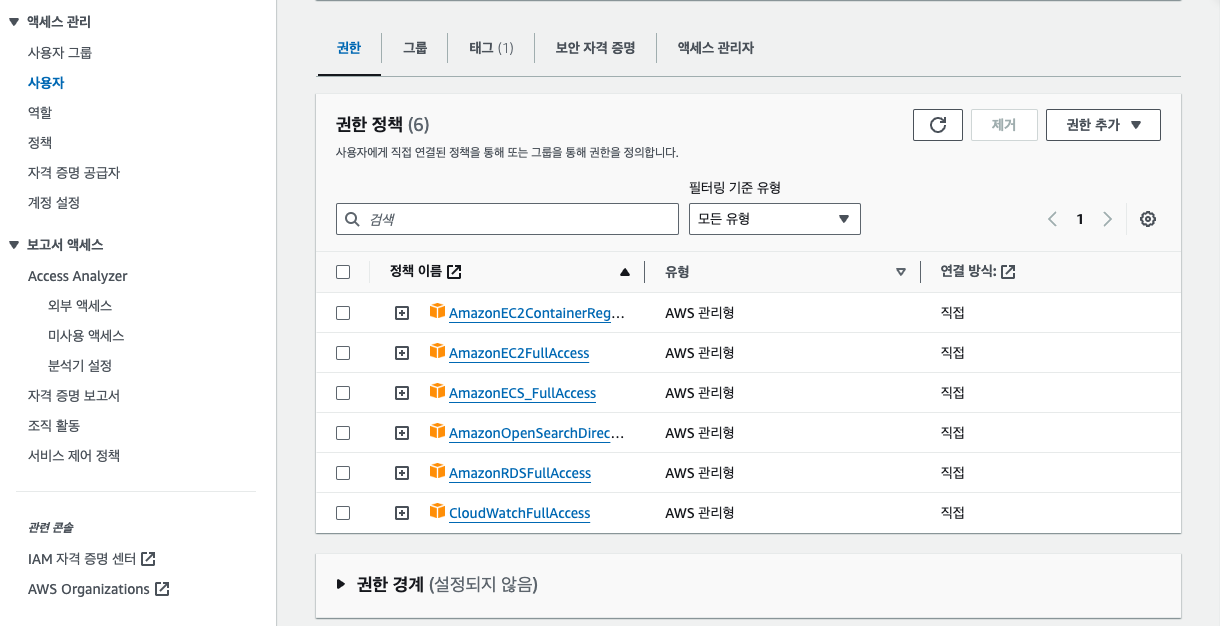Open the table preferences gear icon
Image resolution: width=1220 pixels, height=626 pixels.
coord(1148,219)
